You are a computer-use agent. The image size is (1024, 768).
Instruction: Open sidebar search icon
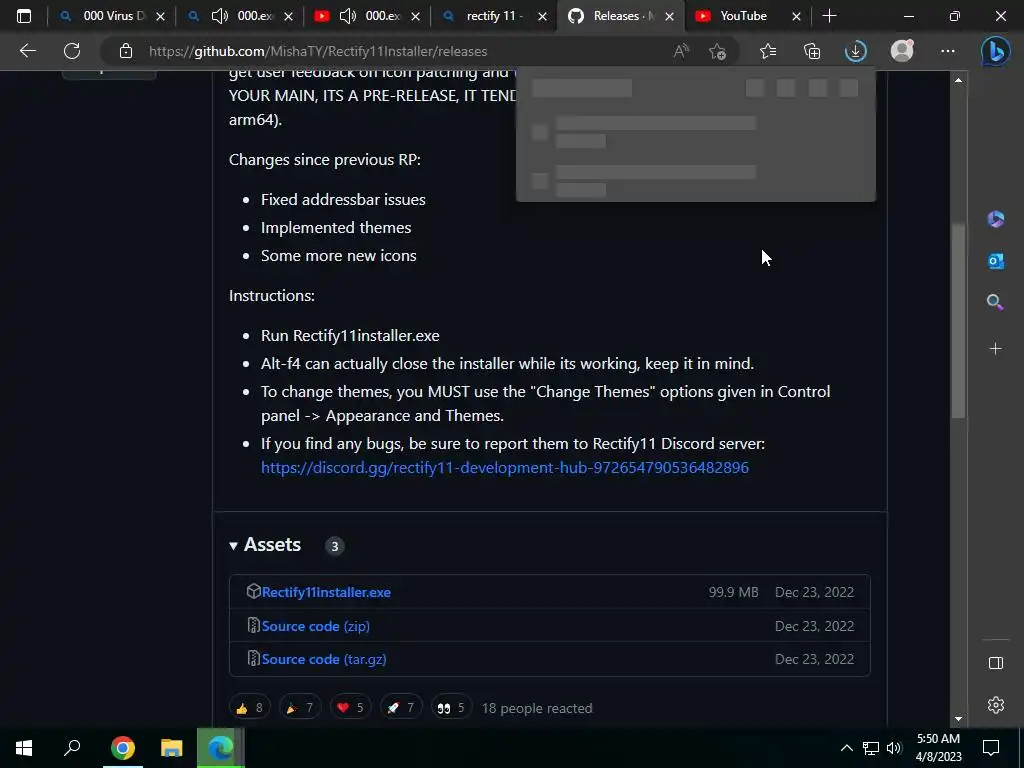click(x=995, y=302)
